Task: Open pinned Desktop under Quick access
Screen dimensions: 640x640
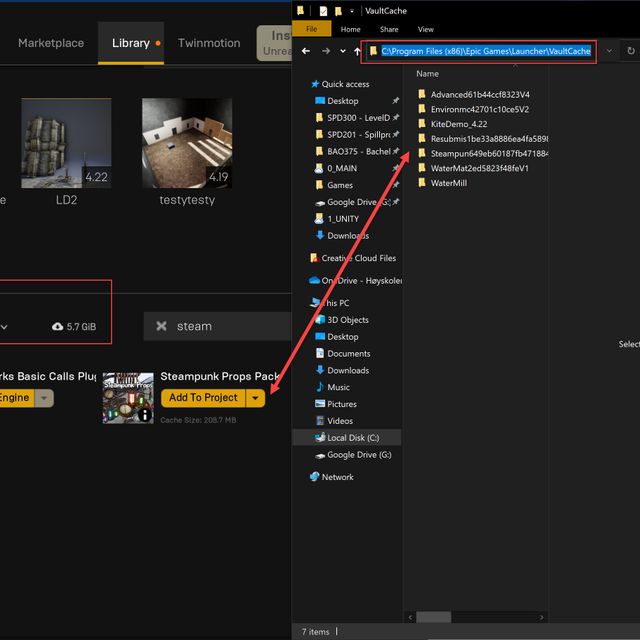Action: coord(342,101)
